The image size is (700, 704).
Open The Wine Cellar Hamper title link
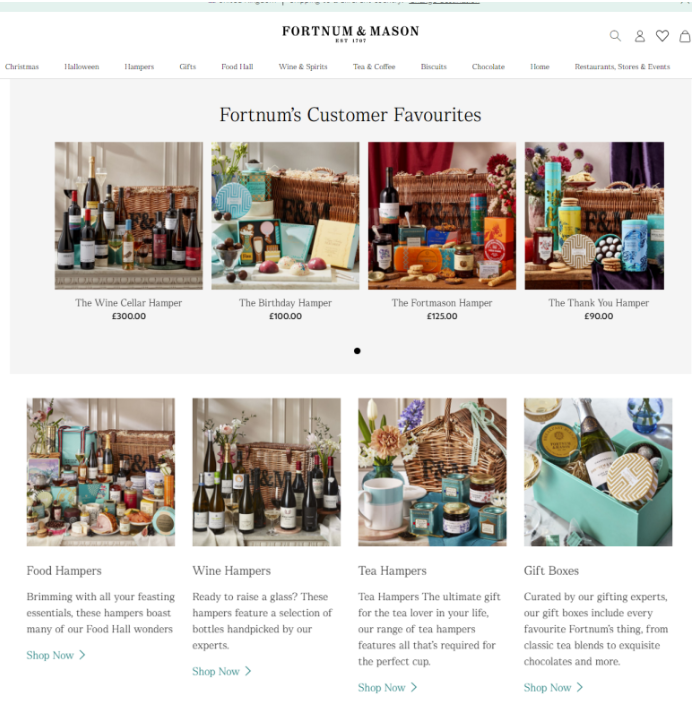(128, 303)
